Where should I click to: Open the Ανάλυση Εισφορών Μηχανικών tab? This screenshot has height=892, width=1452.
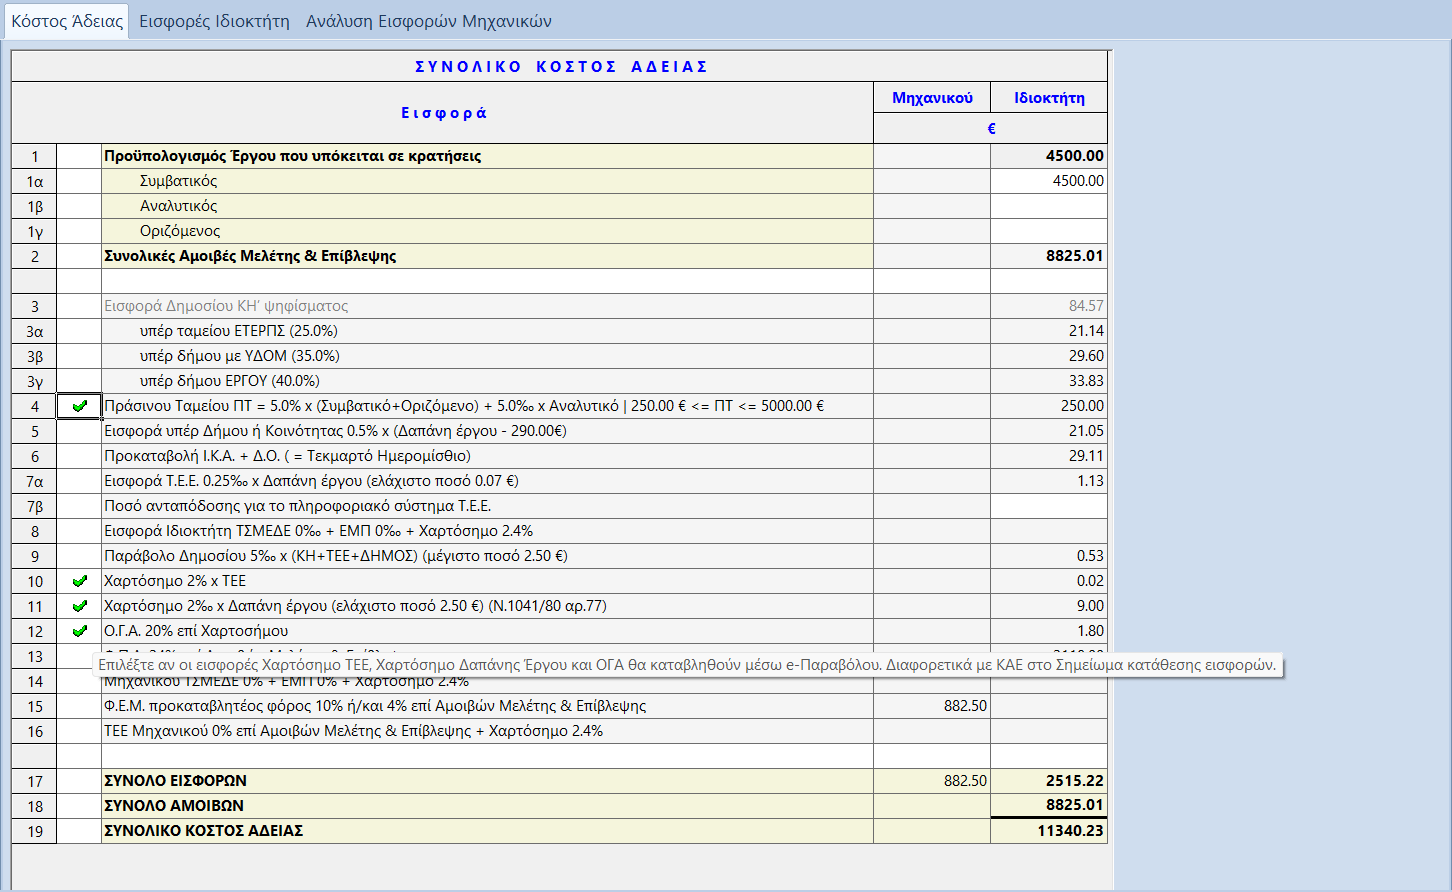point(428,21)
